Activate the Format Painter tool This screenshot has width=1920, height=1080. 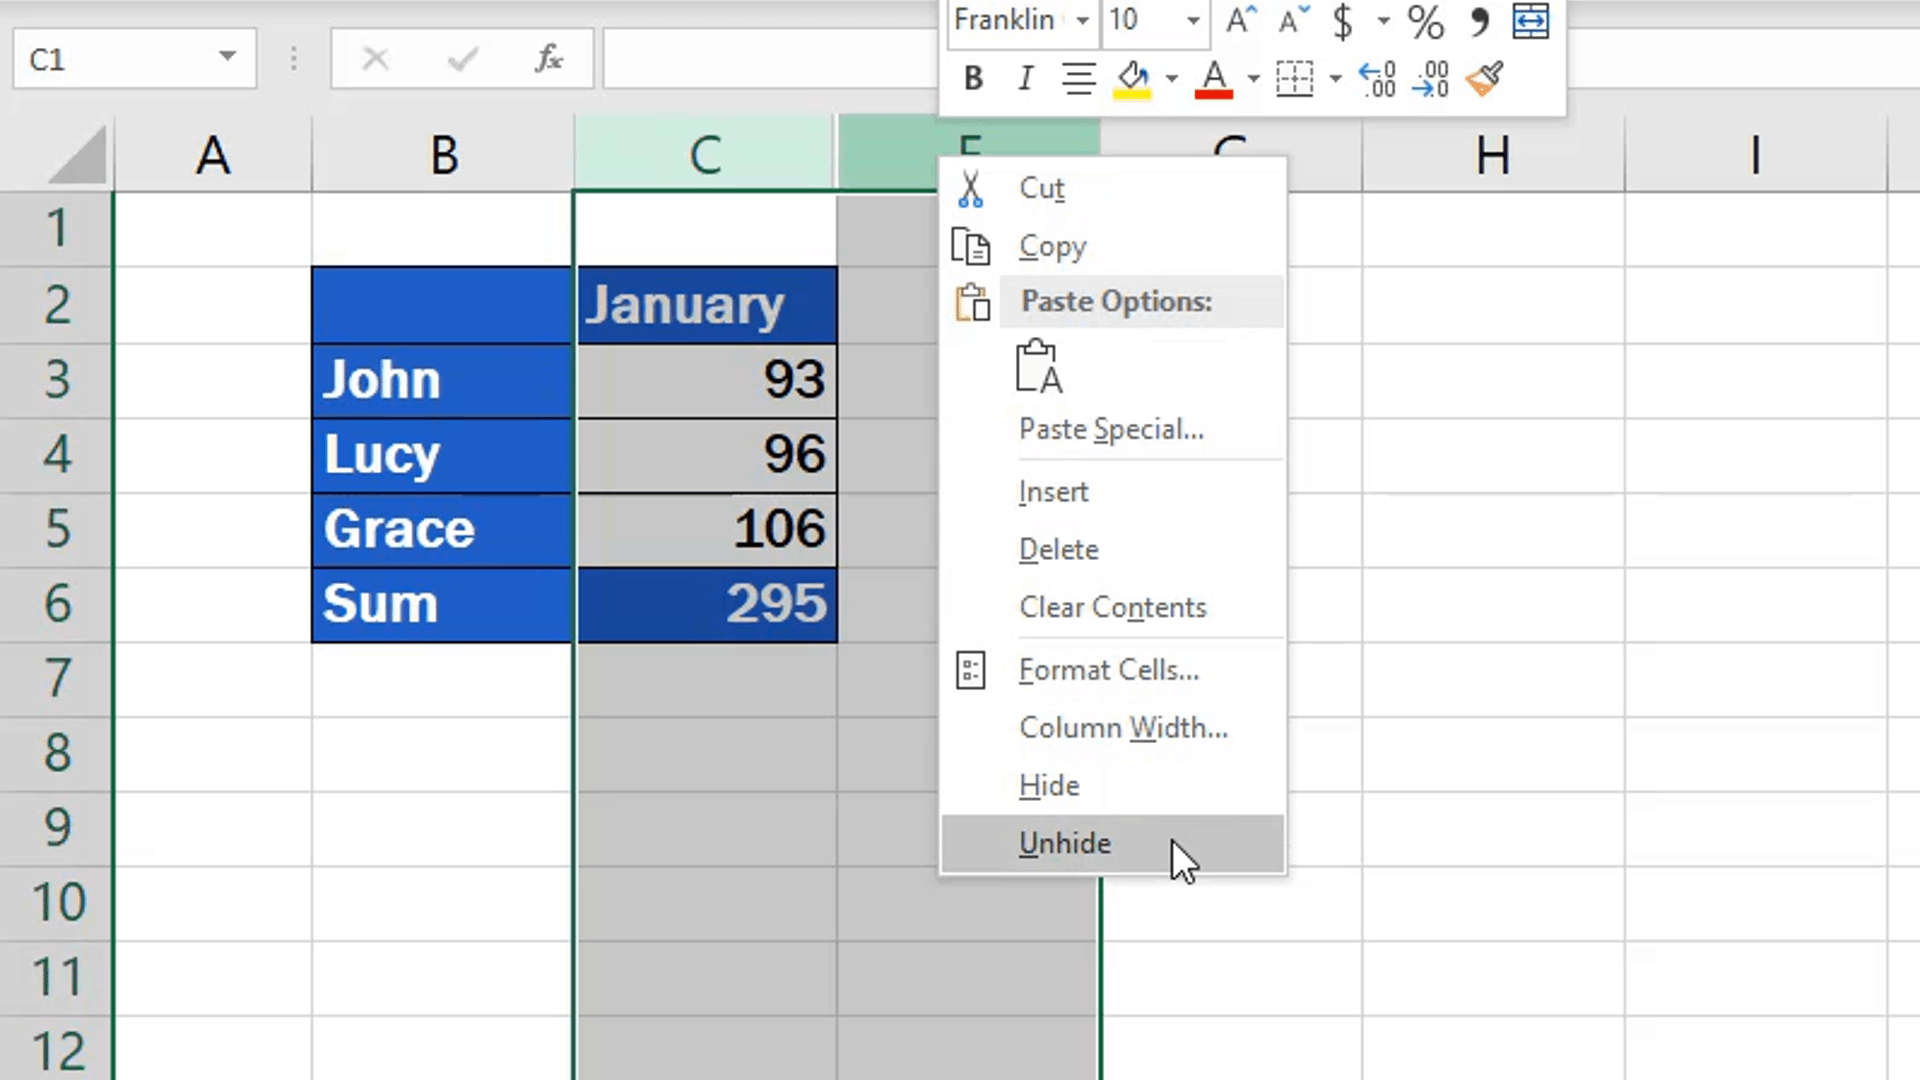click(1484, 79)
